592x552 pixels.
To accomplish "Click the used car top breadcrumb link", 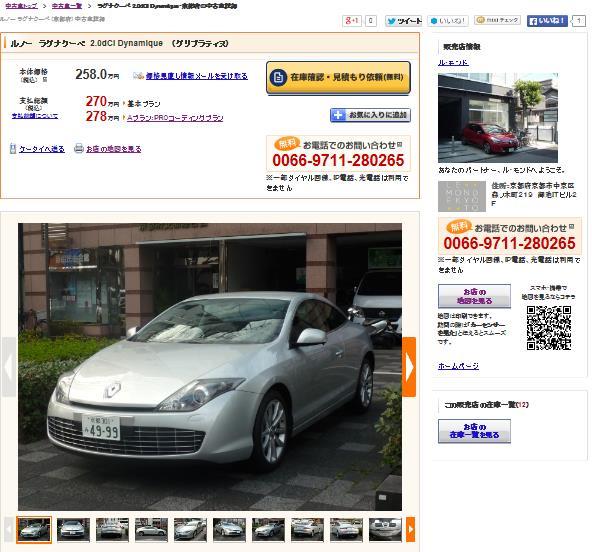I will 21,6.
